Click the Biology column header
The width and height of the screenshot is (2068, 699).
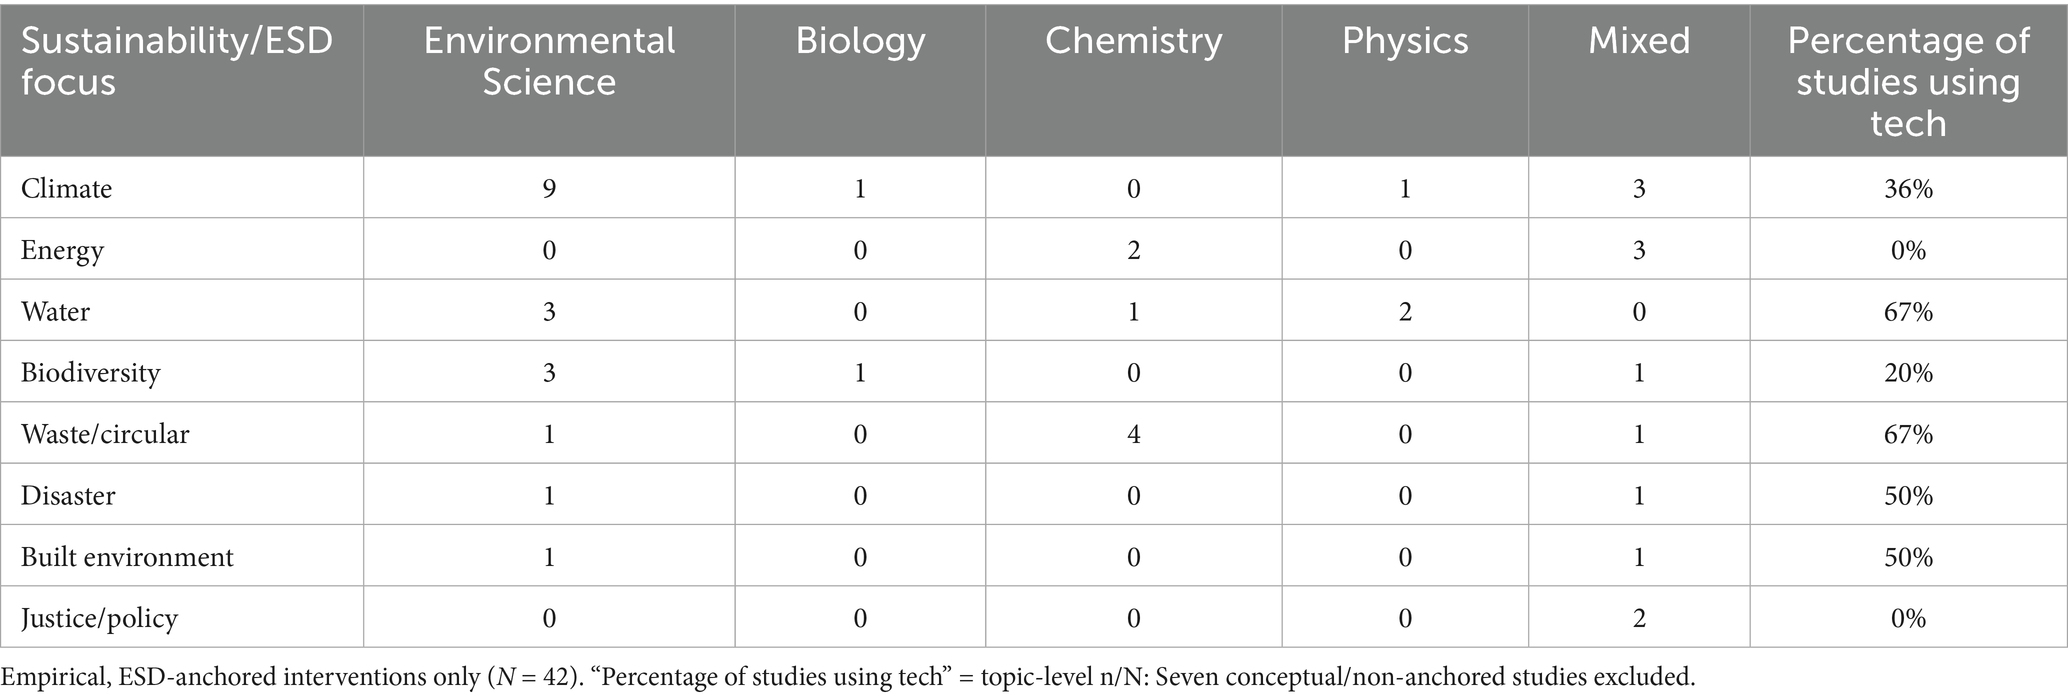[860, 40]
